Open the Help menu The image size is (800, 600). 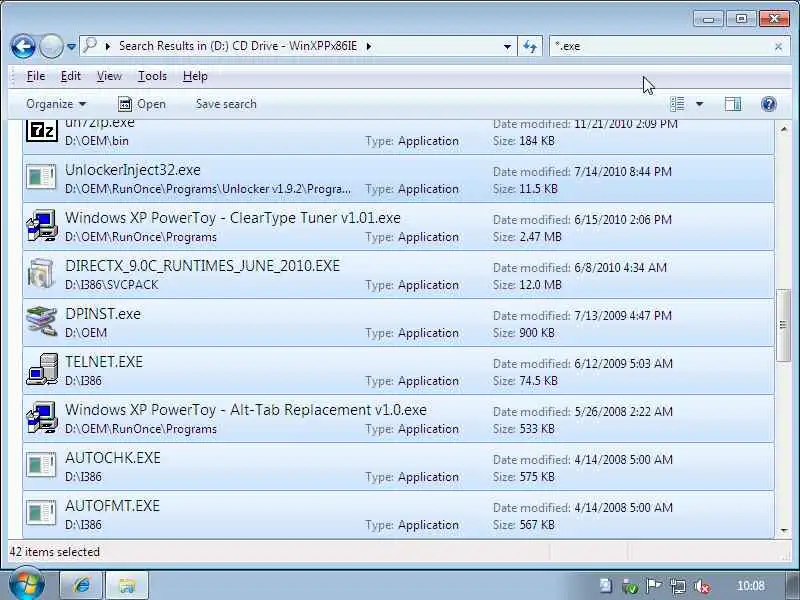click(195, 76)
